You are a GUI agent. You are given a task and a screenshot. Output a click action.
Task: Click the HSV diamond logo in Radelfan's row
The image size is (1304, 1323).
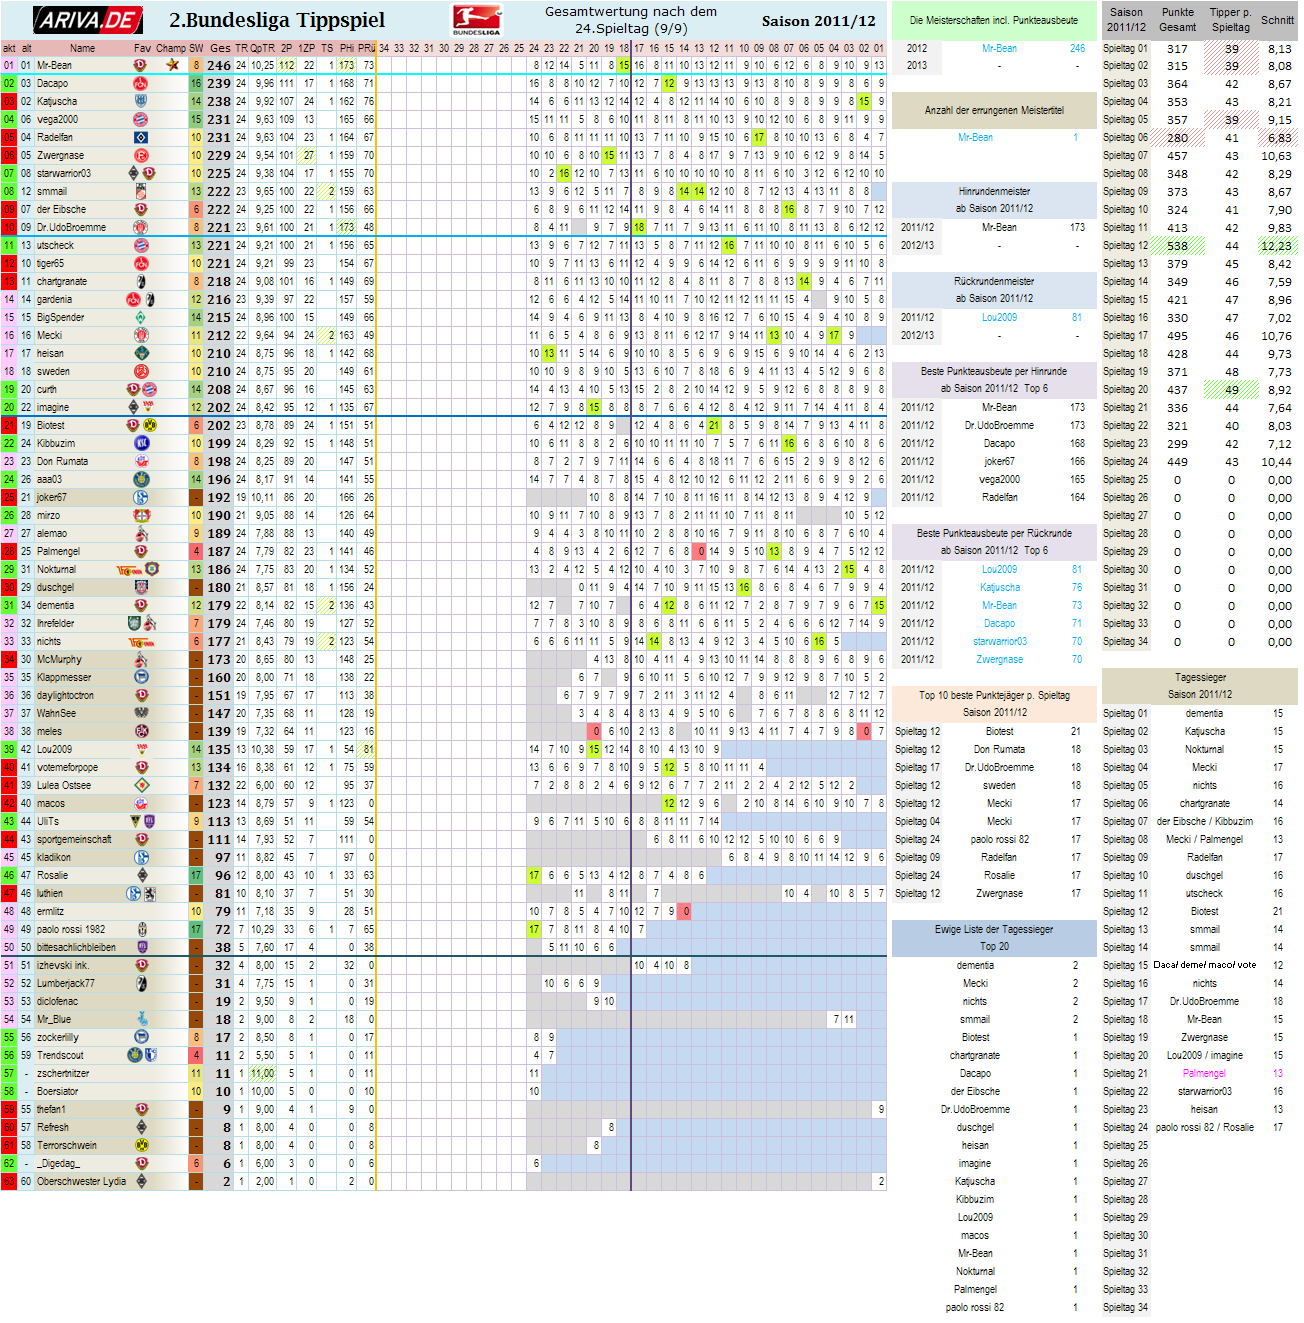pyautogui.click(x=140, y=137)
